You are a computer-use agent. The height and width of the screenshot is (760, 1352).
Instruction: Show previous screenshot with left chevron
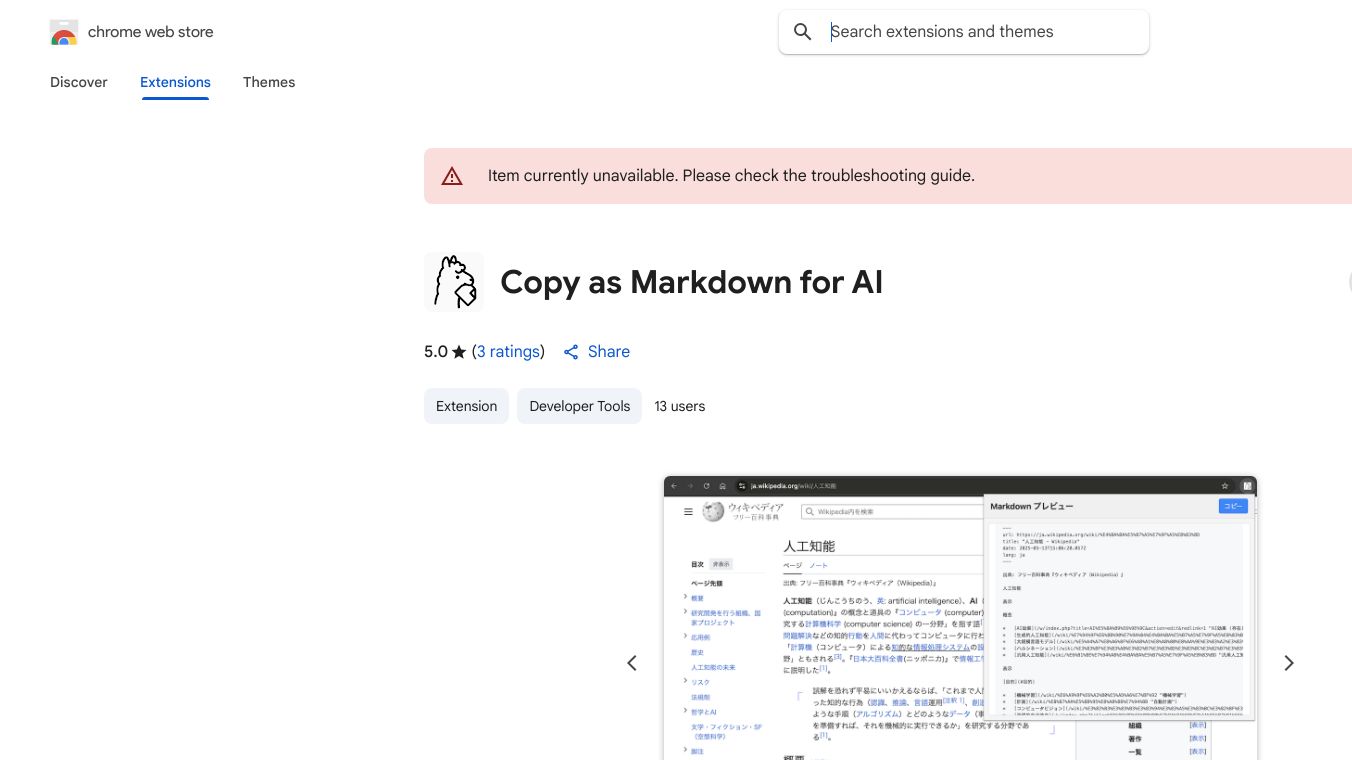pos(632,663)
